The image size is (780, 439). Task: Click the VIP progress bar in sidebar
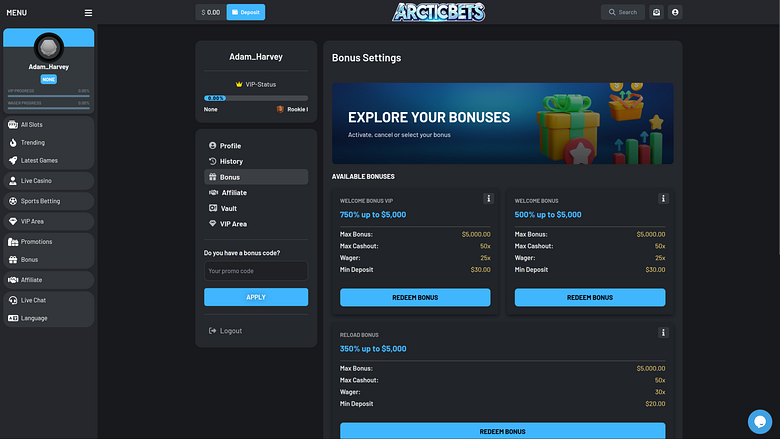tap(49, 96)
